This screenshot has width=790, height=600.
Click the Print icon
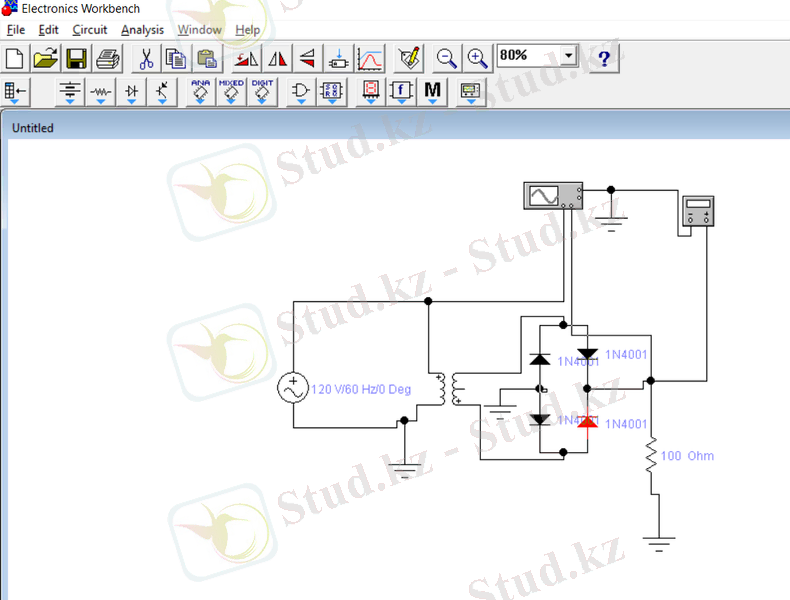click(x=107, y=57)
